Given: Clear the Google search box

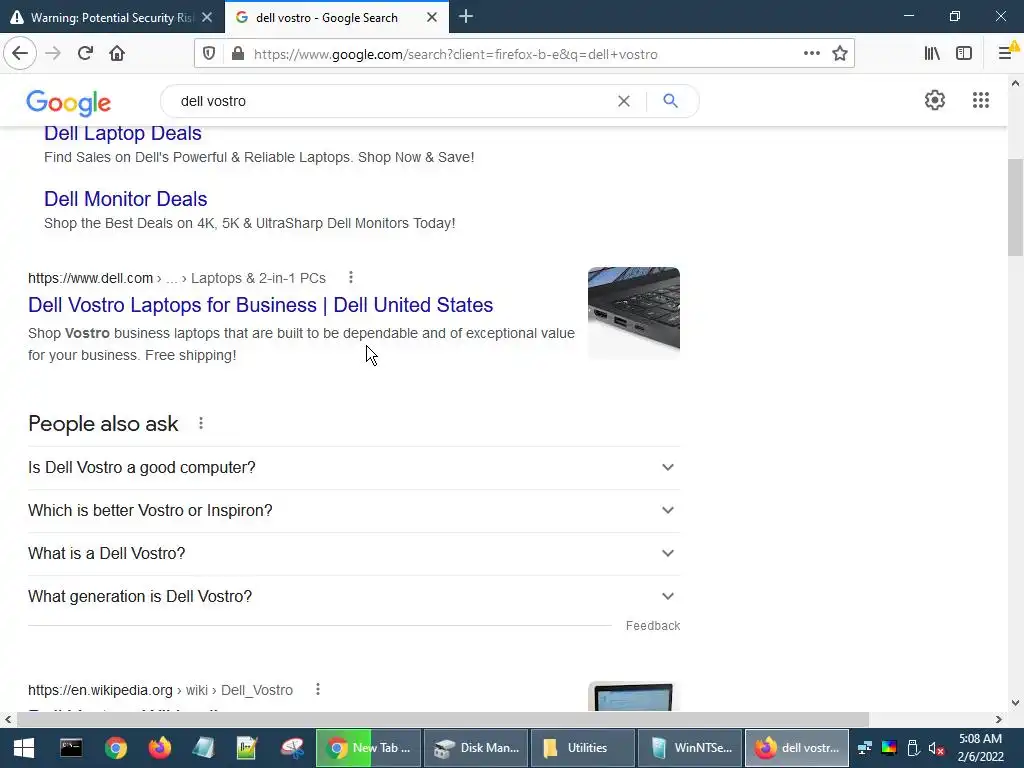Looking at the screenshot, I should (x=624, y=101).
